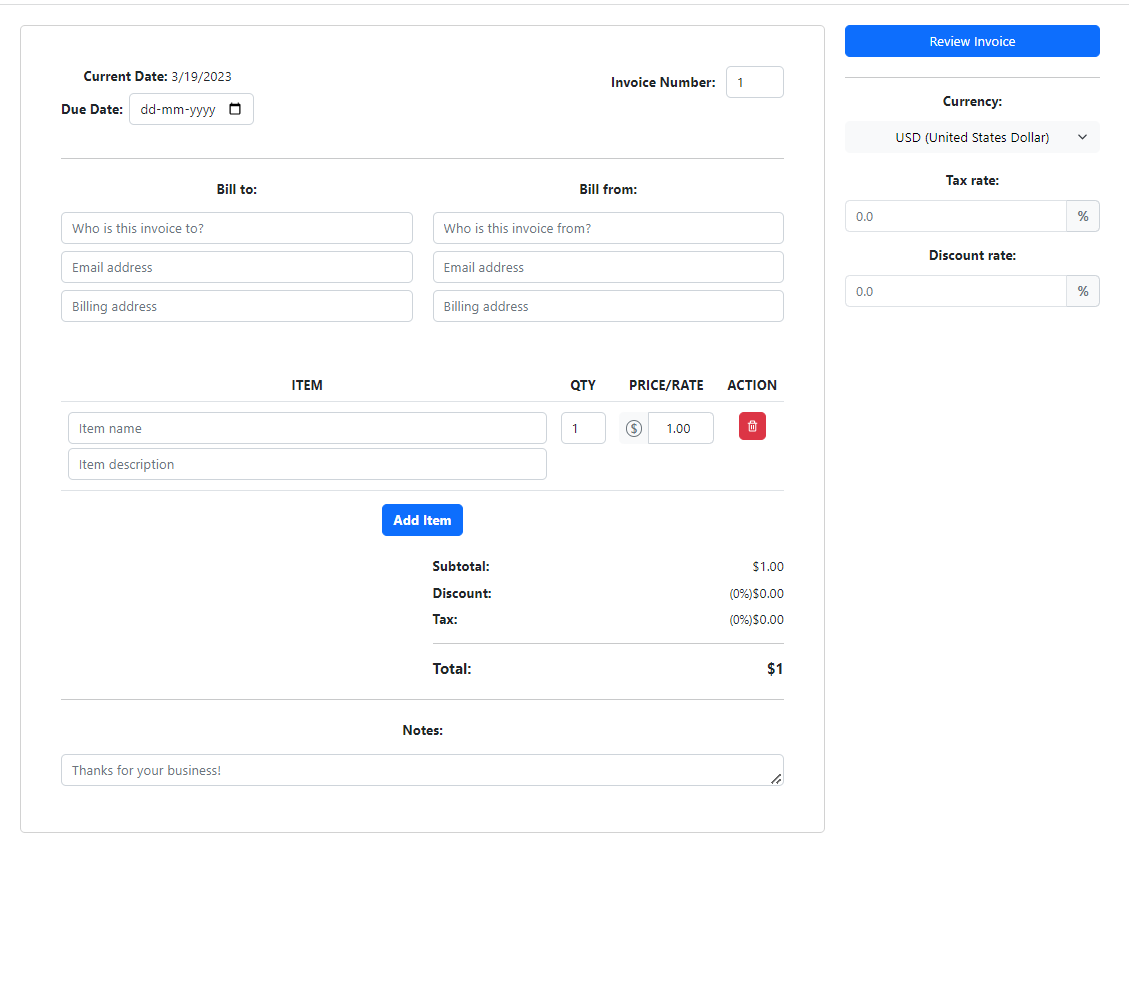
Task: Click the percent symbol beside Tax rate
Action: pos(1083,216)
